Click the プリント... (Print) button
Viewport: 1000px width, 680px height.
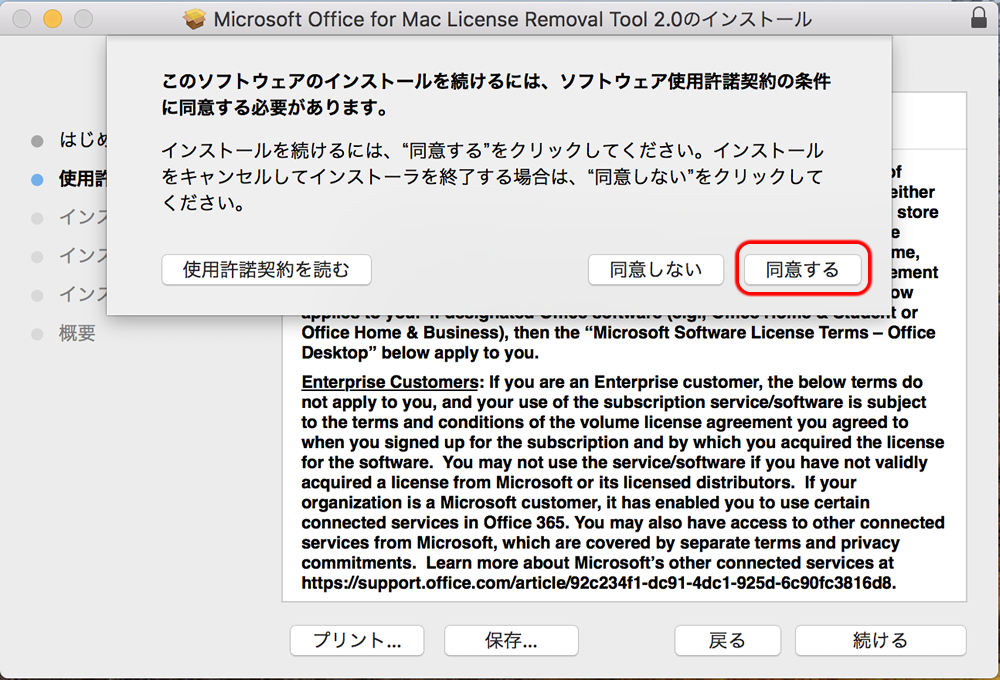click(x=357, y=640)
